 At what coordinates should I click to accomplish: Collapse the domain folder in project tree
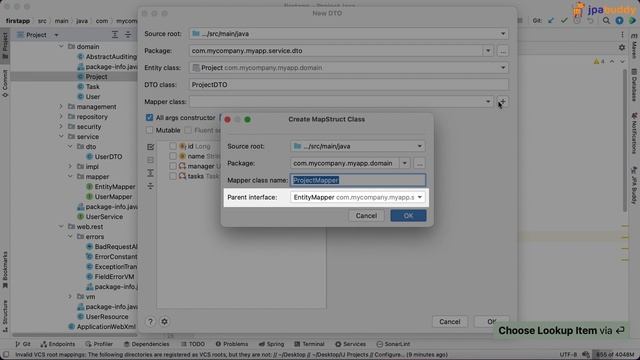tap(61, 47)
